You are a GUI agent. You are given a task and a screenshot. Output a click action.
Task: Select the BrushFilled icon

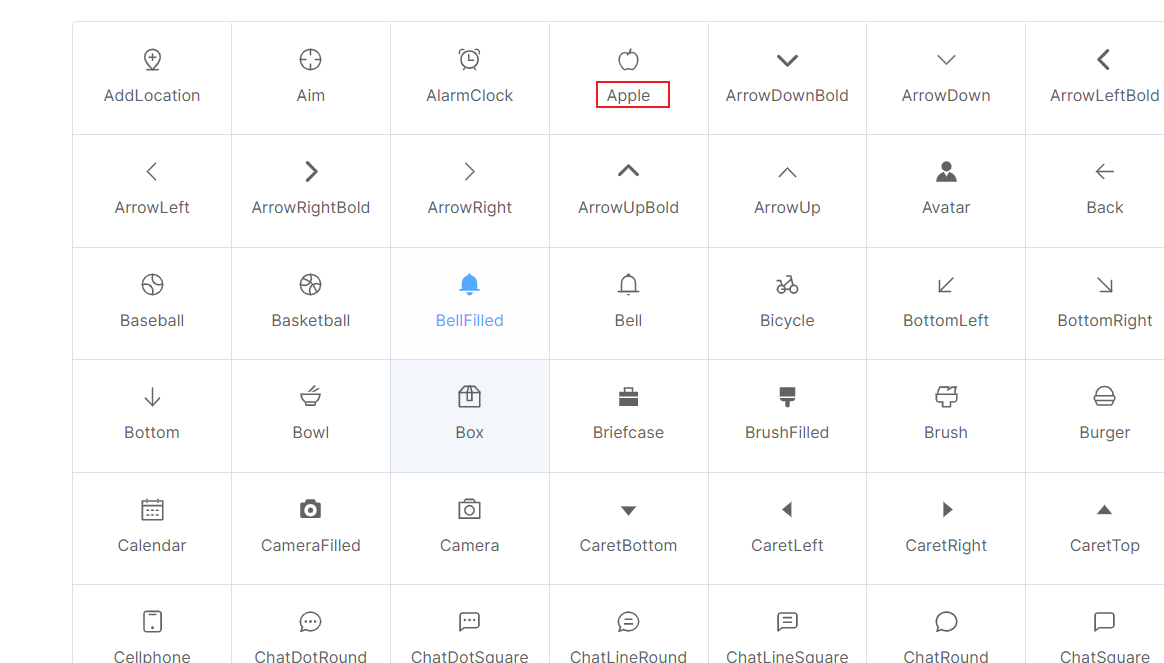pyautogui.click(x=786, y=396)
